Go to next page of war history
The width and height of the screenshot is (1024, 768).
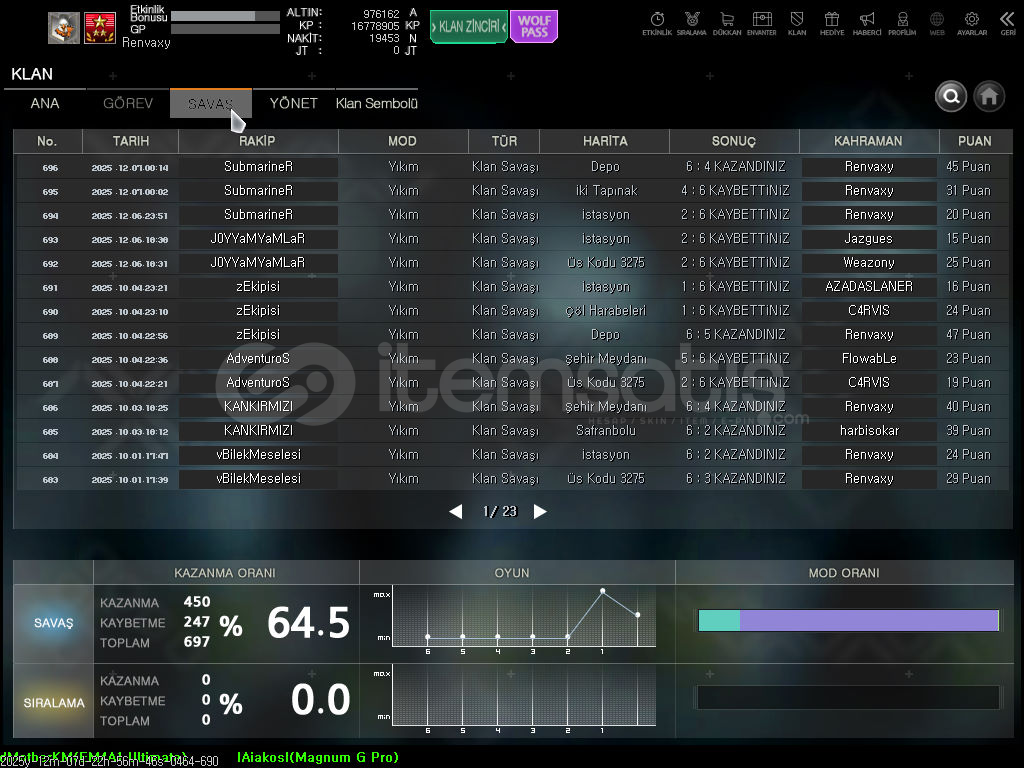[540, 511]
